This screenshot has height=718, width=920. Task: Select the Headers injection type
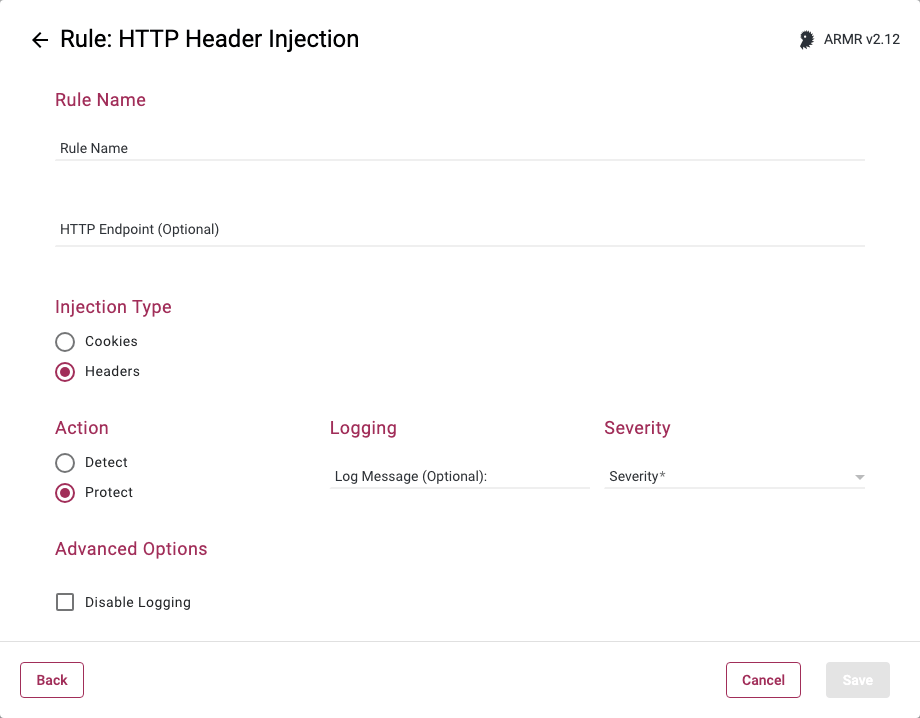click(x=65, y=372)
